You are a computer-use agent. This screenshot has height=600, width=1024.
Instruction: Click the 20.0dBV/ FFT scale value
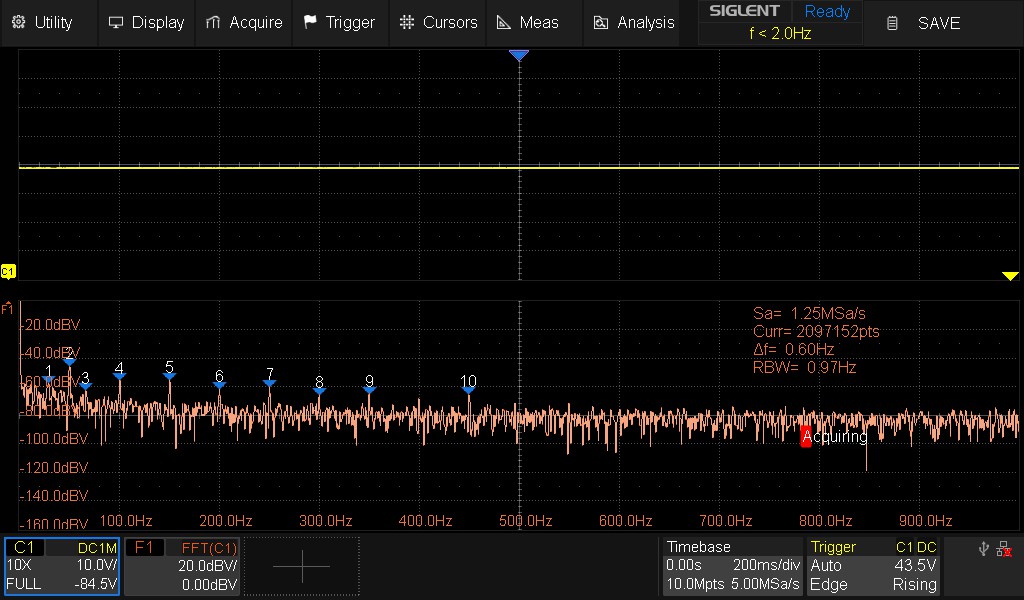208,565
